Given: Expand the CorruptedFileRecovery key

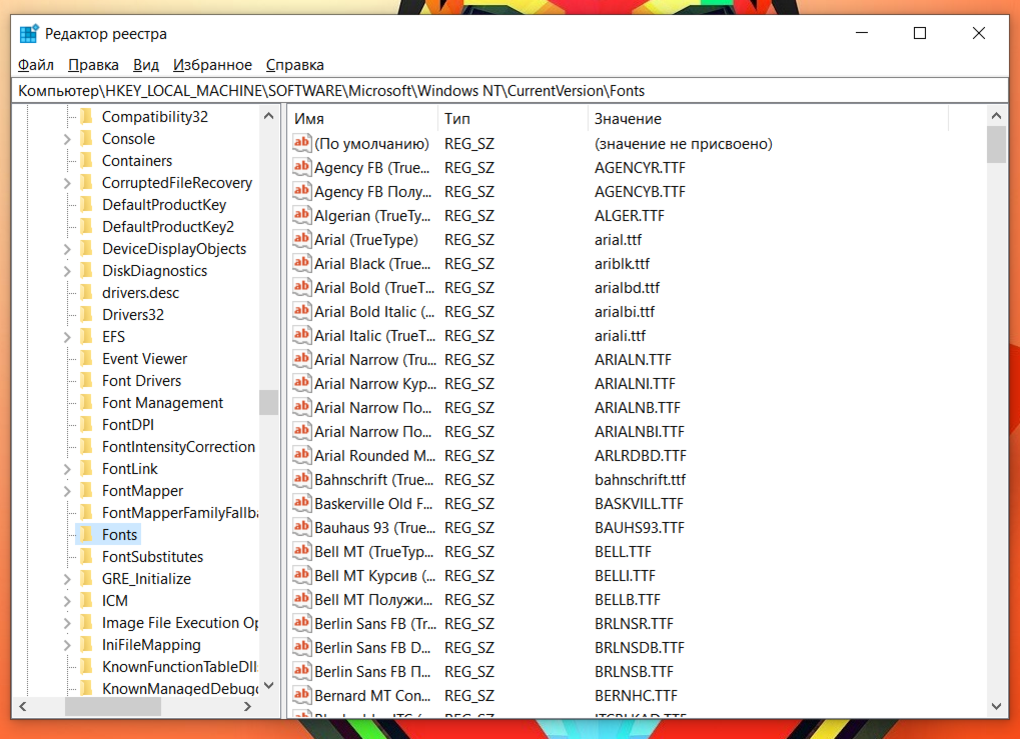Looking at the screenshot, I should coord(67,183).
